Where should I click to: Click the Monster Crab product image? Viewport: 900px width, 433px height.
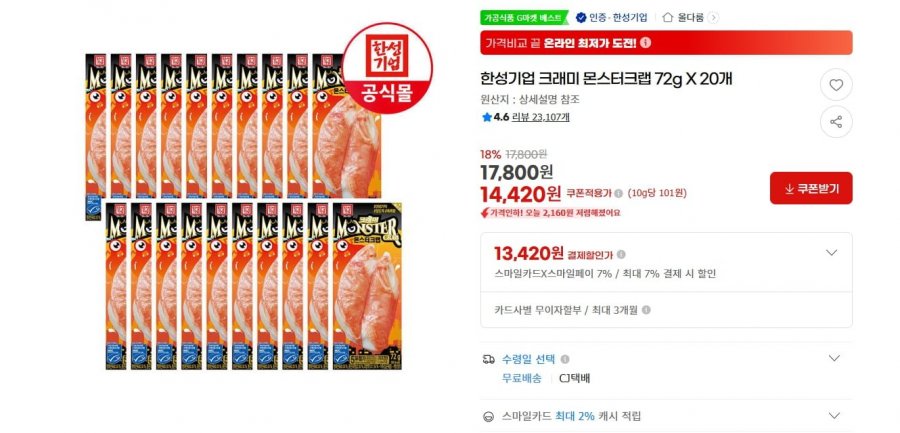243,211
